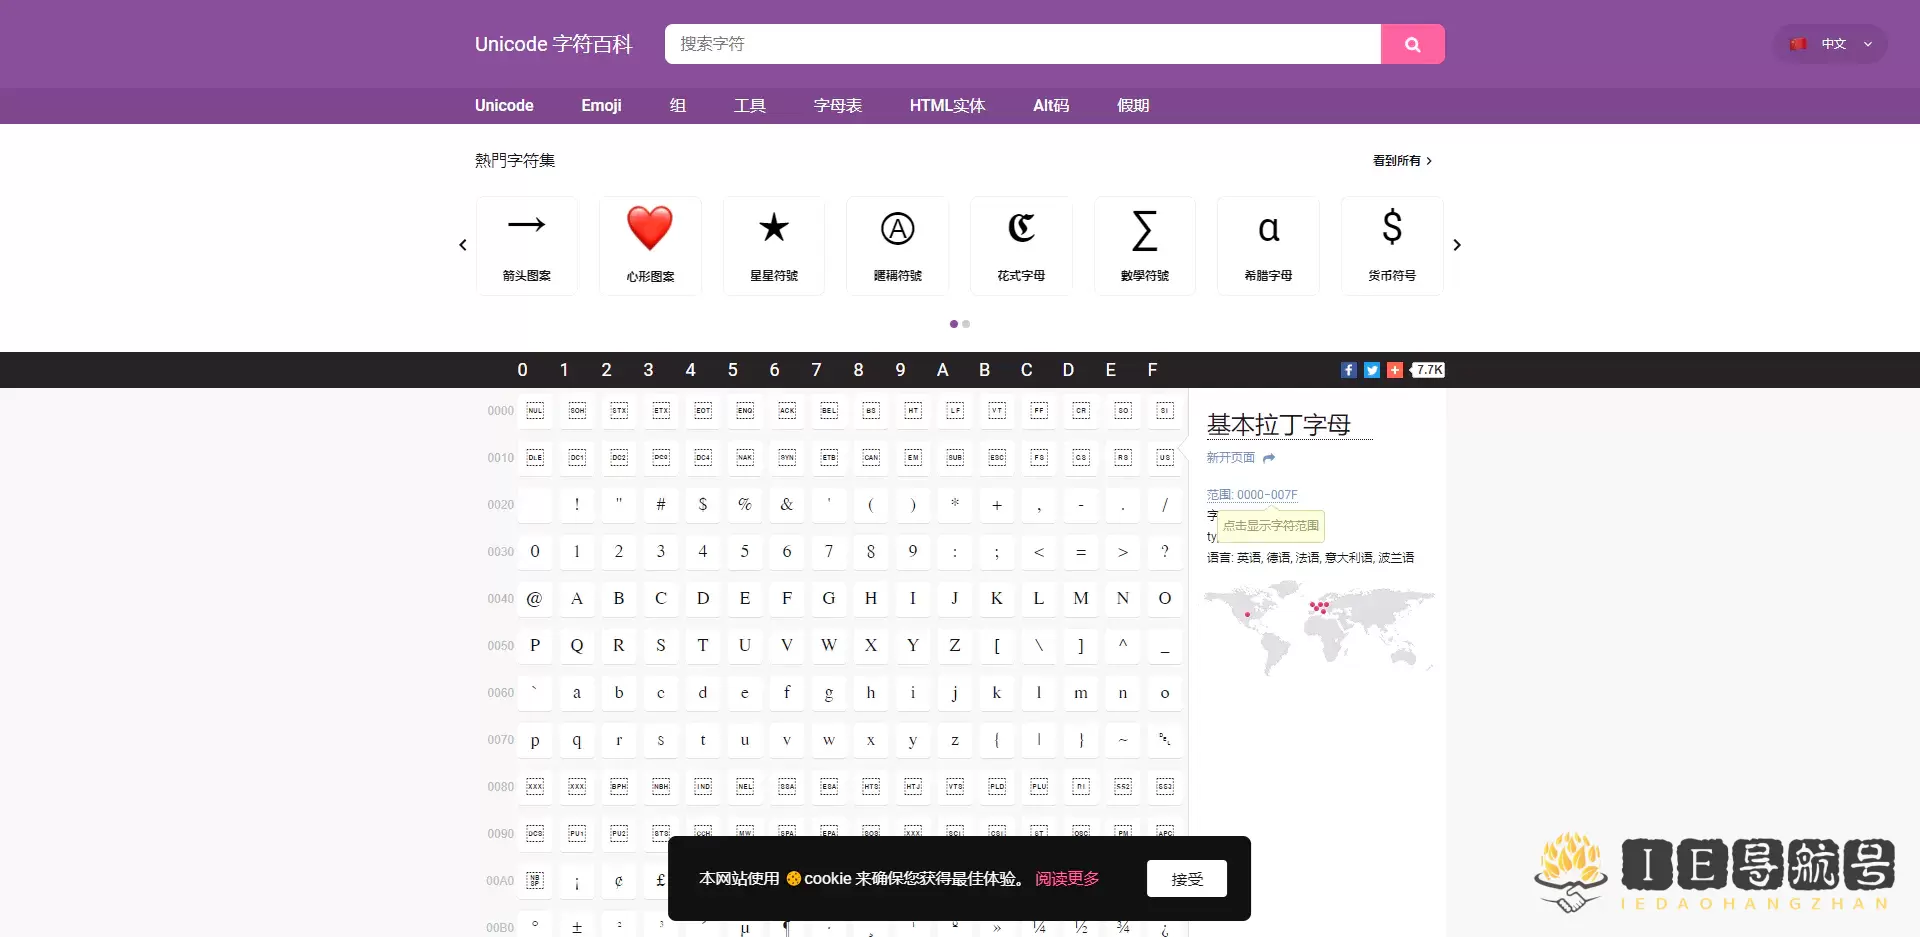Image resolution: width=1920 pixels, height=937 pixels.
Task: Select the second carousel pagination dot
Action: 967,323
